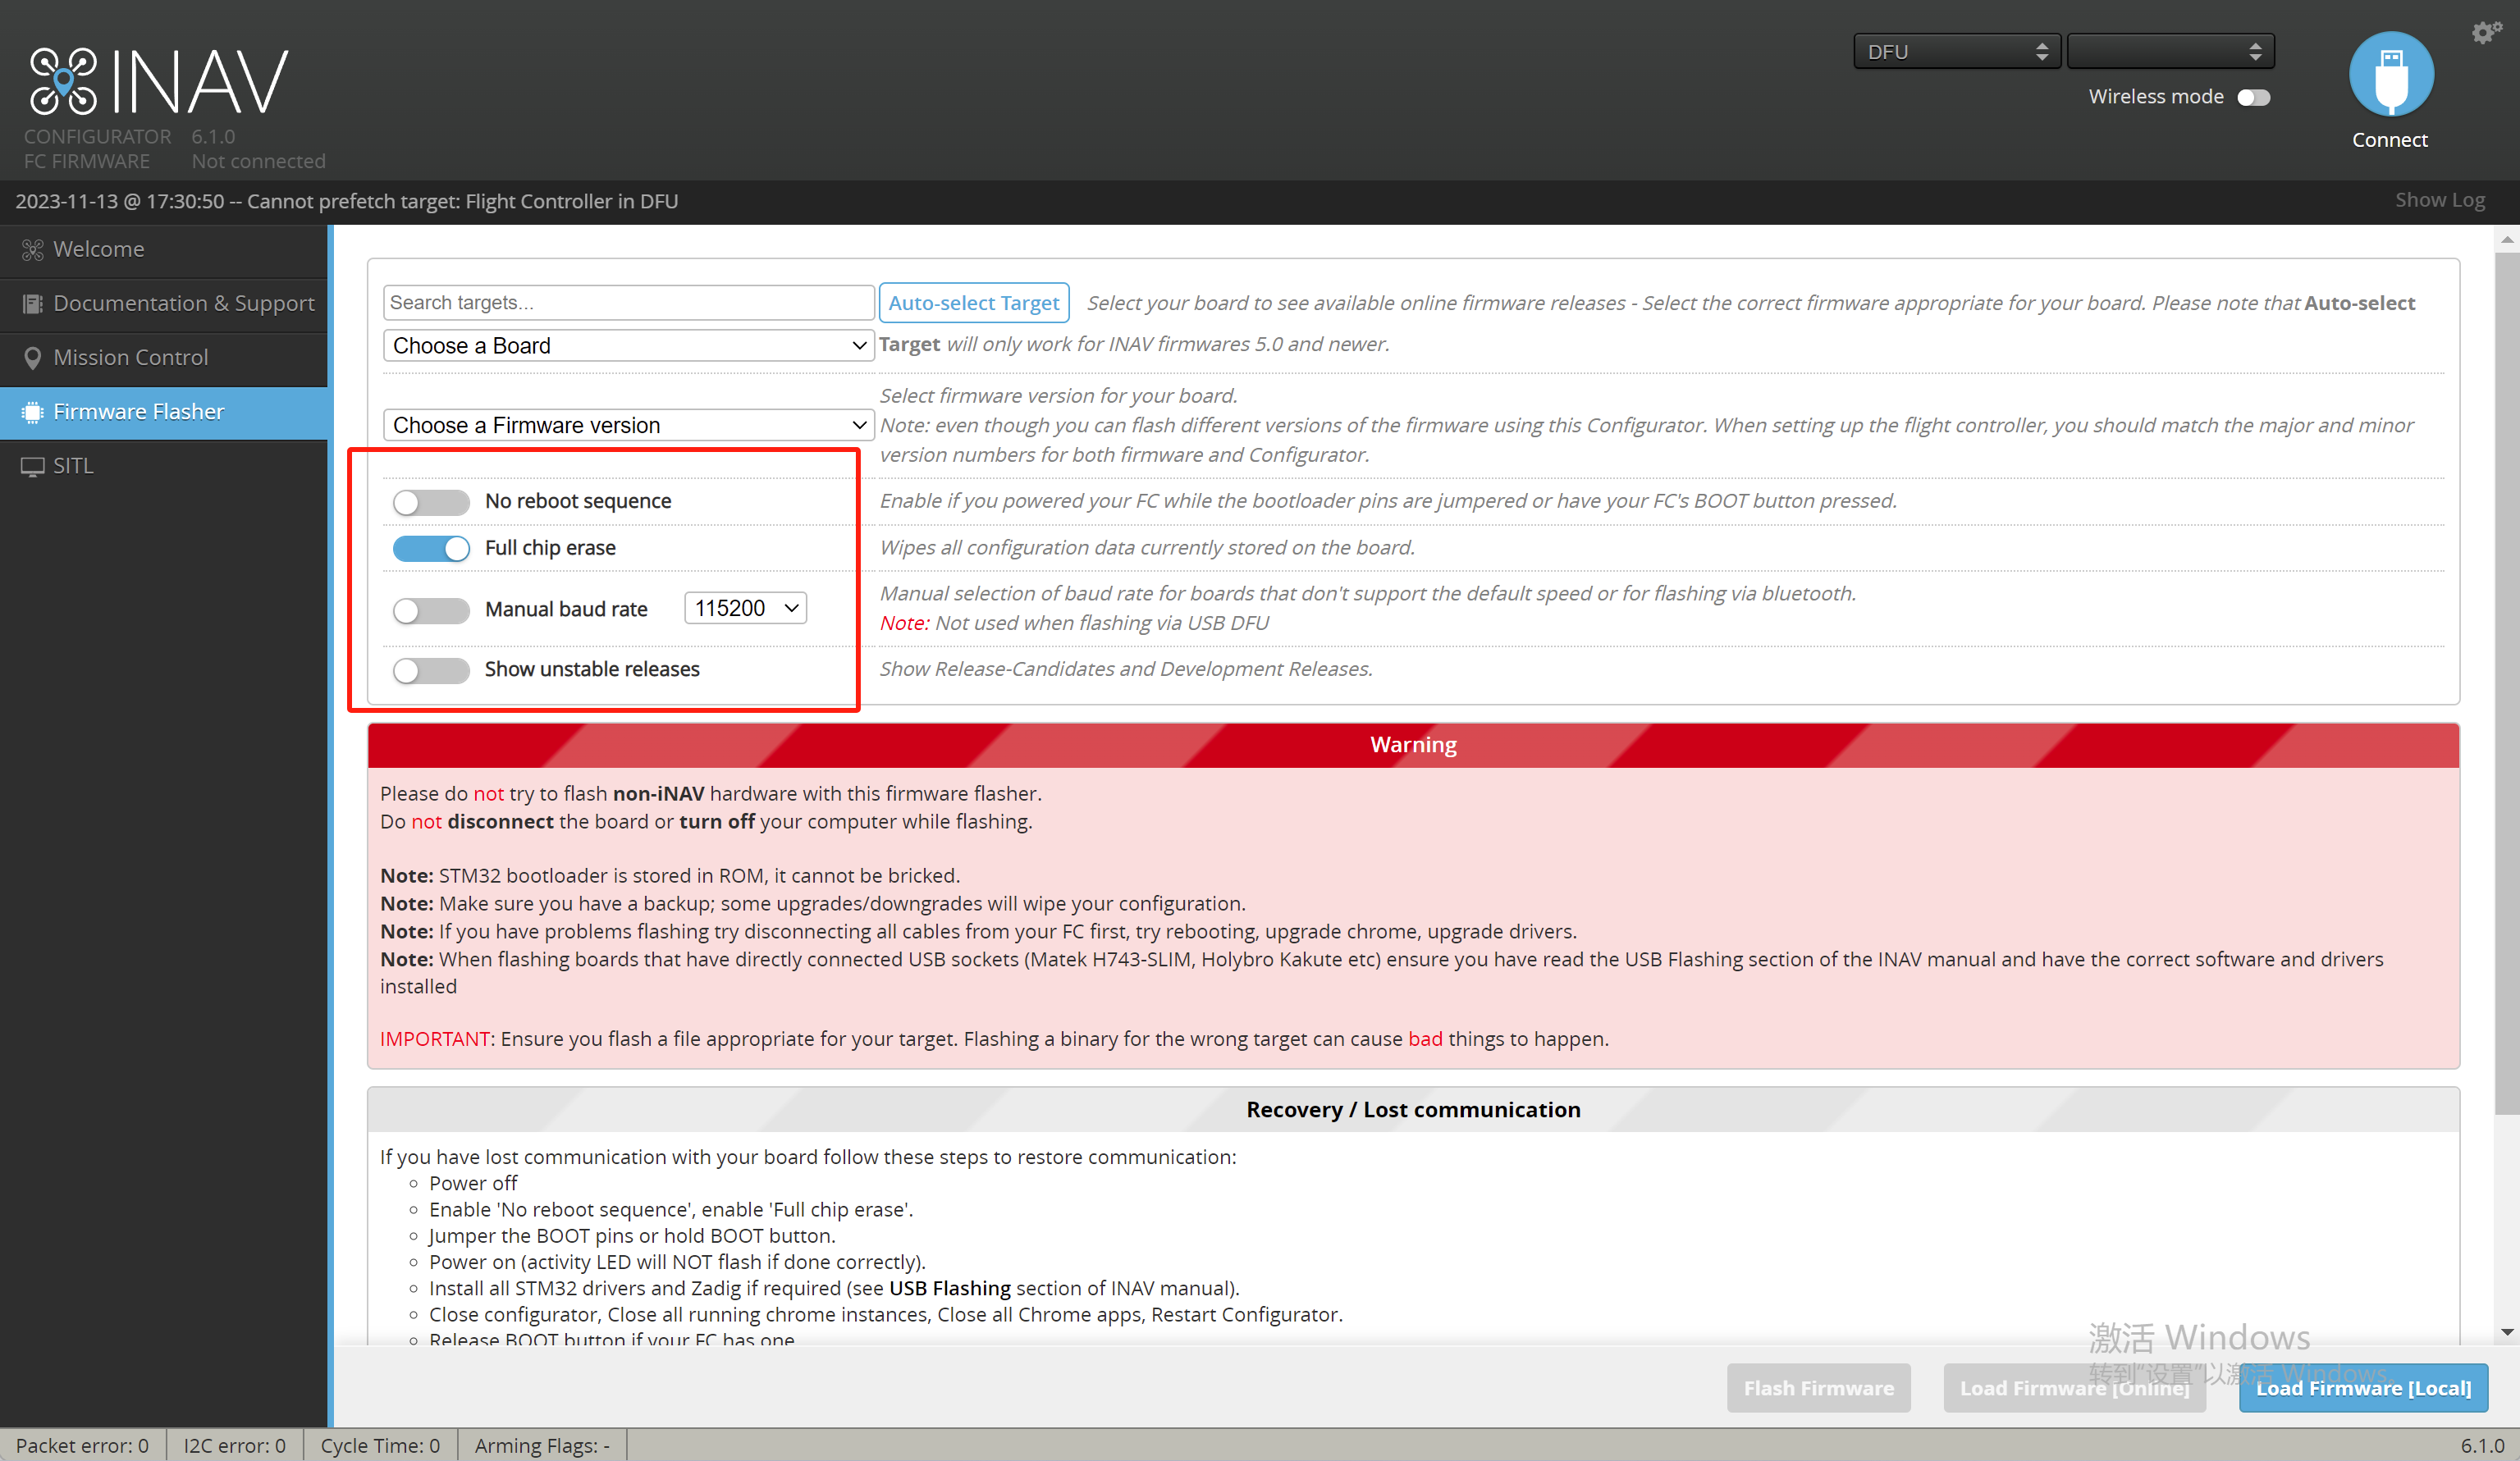Image resolution: width=2520 pixels, height=1461 pixels.
Task: Toggle Wireless mode switch
Action: pyautogui.click(x=2253, y=97)
